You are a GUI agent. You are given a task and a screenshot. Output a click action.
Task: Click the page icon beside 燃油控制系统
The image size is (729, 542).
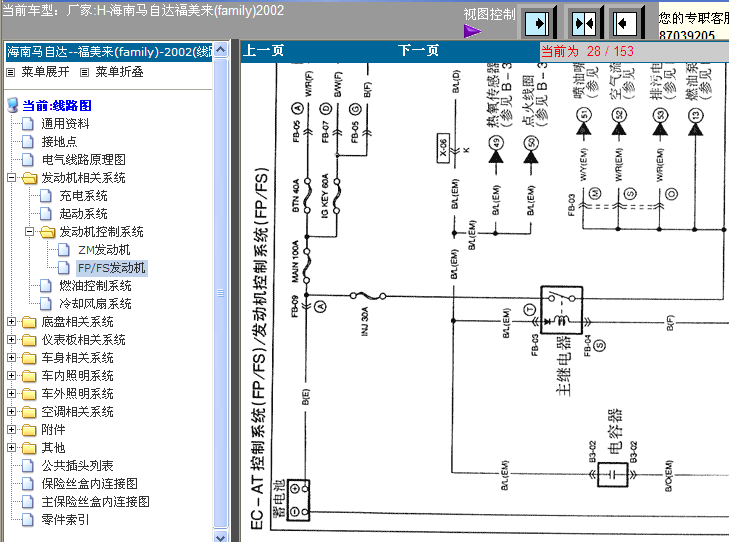pos(46,286)
